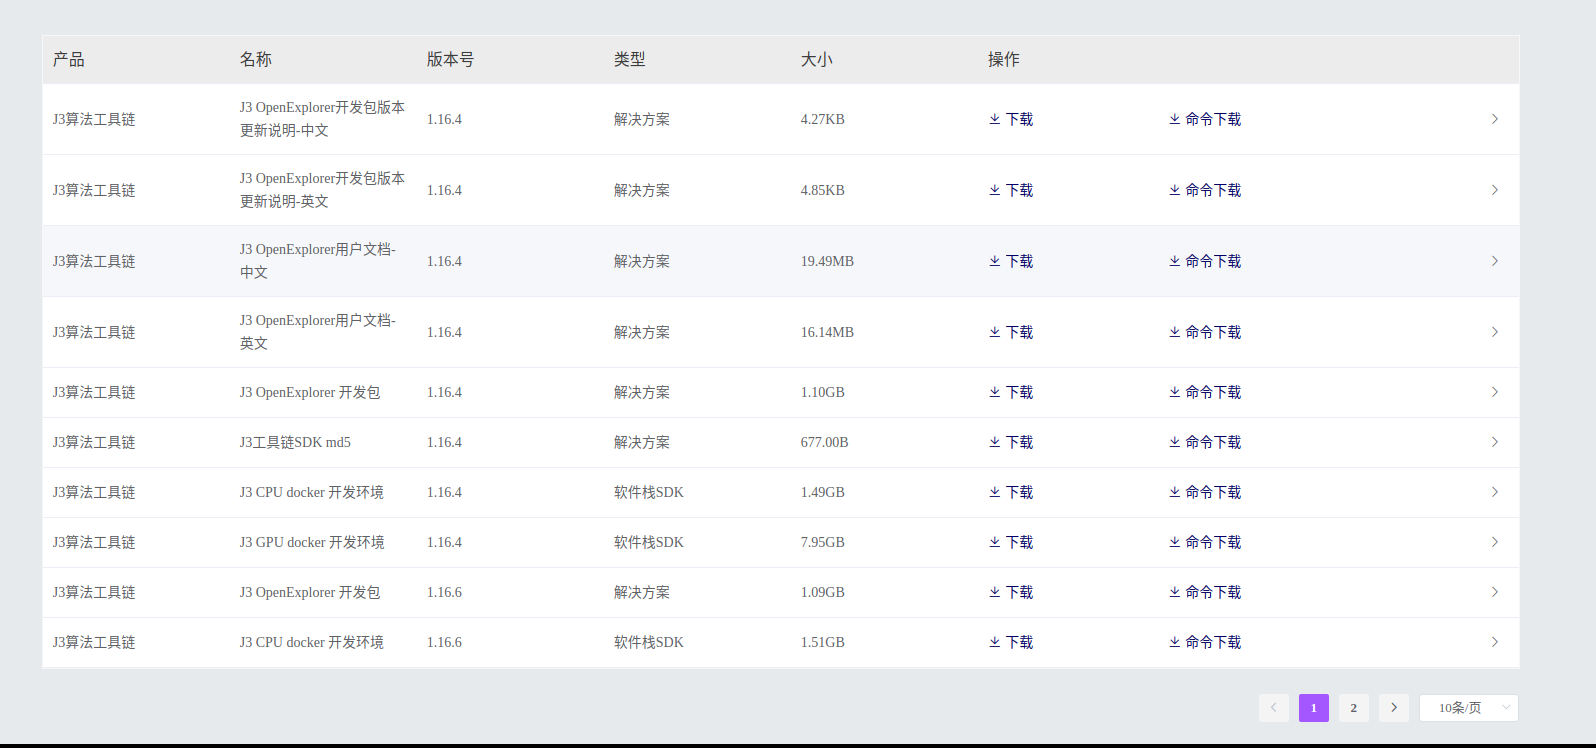Click the 大小 column header

(x=816, y=60)
